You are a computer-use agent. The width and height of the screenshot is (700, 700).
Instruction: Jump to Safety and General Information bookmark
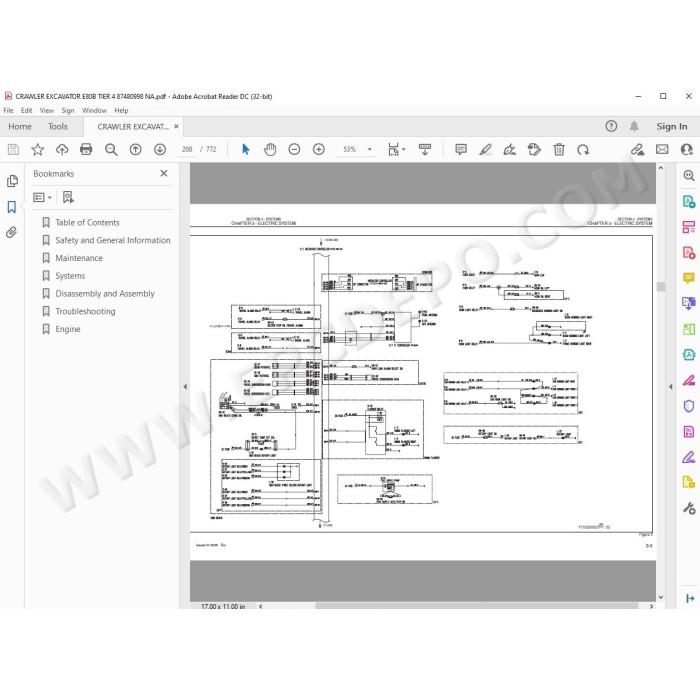tap(113, 240)
